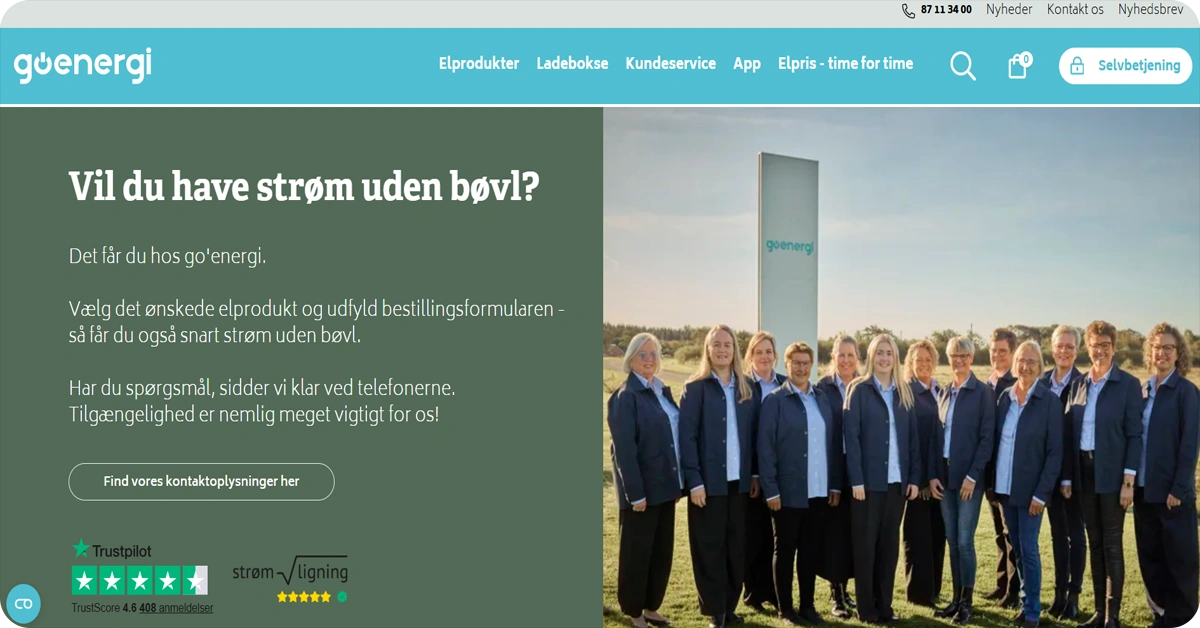Viewport: 1200px width, 628px height.
Task: Click the go'energi logo in header
Action: [83, 65]
